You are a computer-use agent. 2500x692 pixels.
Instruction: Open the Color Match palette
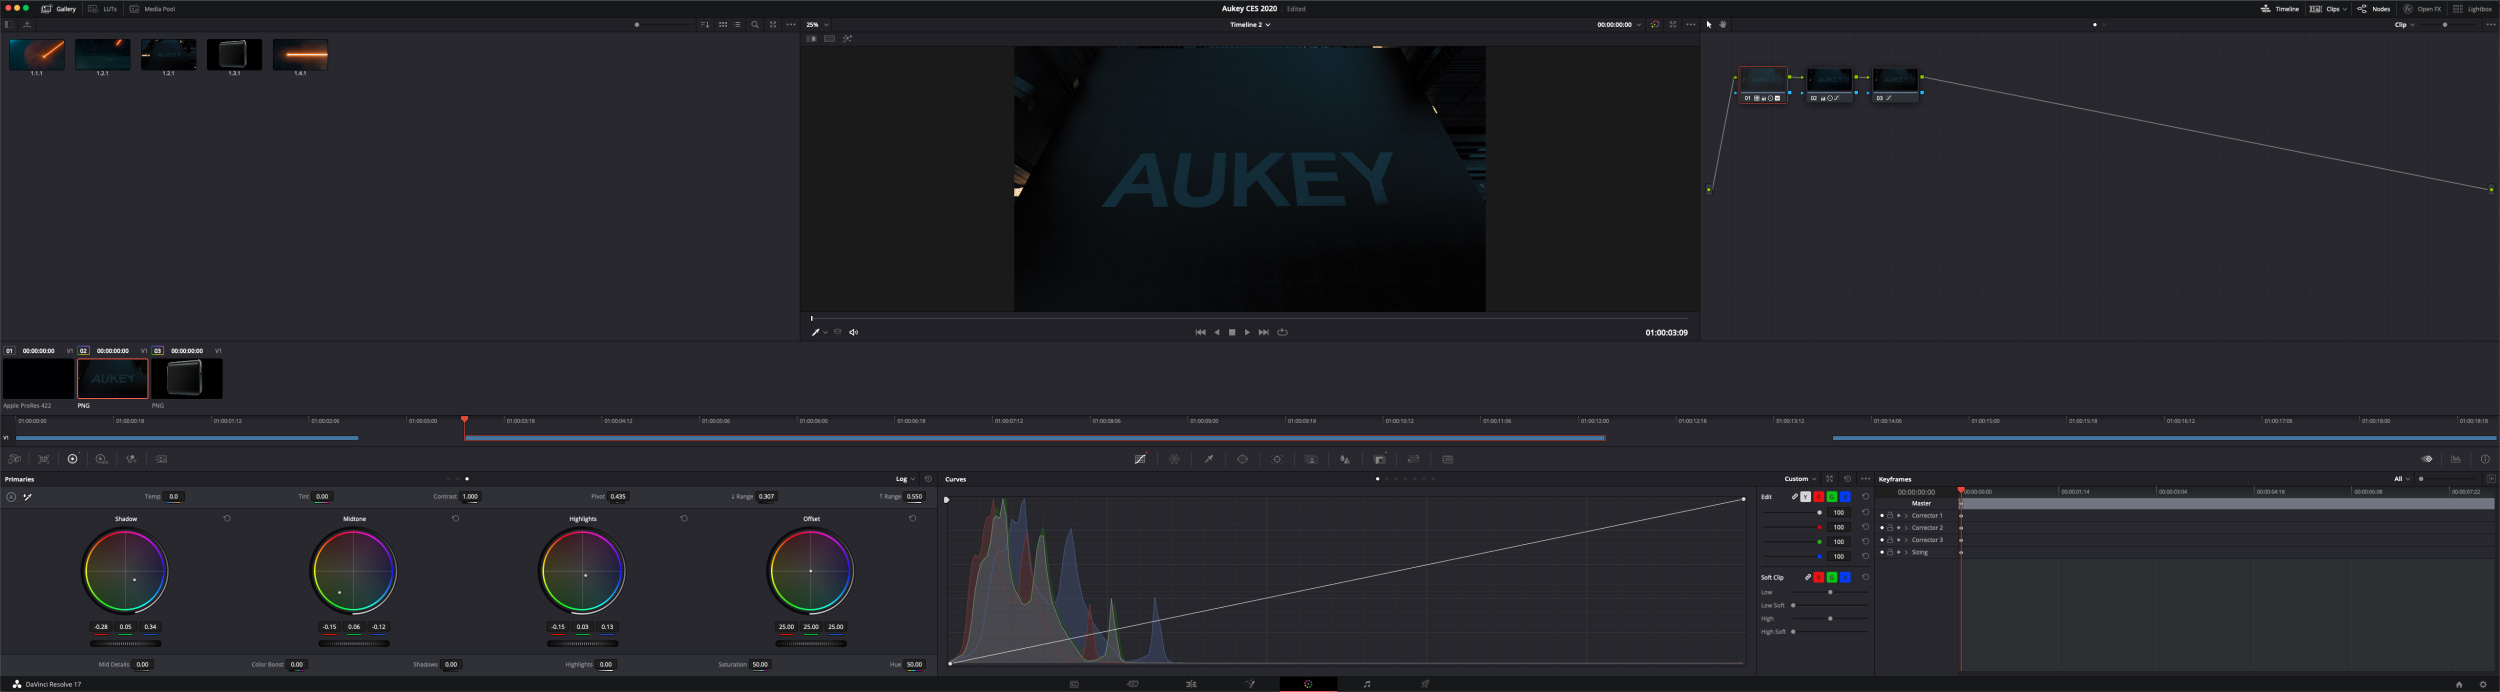[x=44, y=460]
